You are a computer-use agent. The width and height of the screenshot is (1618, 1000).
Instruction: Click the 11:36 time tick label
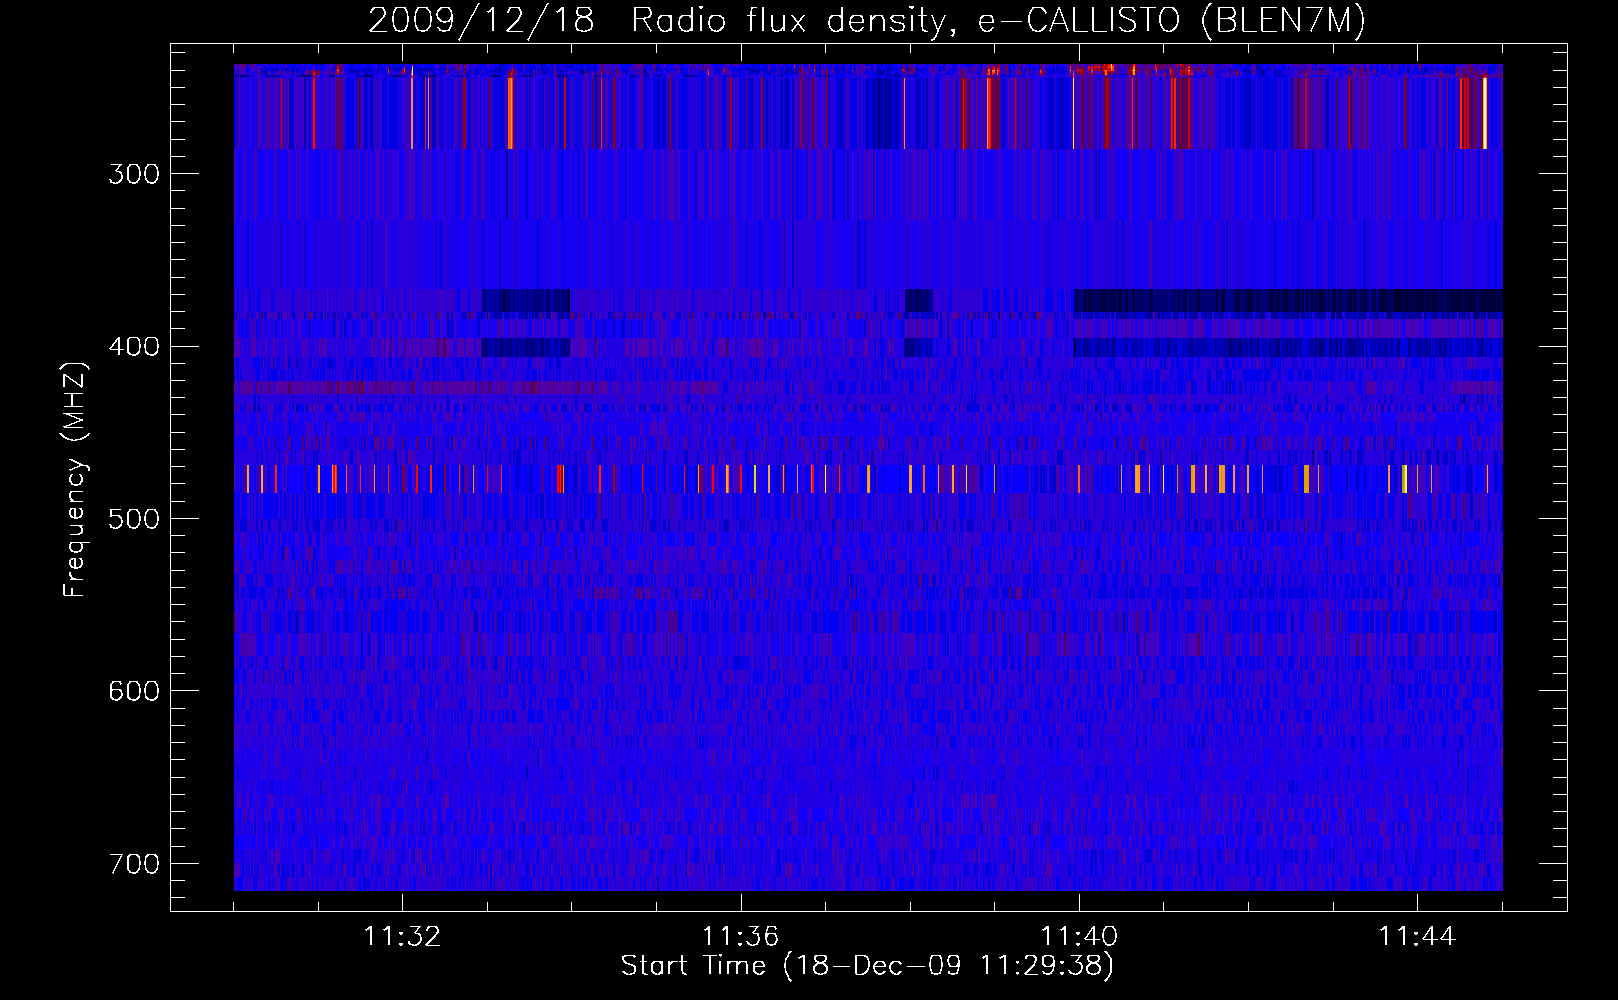coord(740,937)
